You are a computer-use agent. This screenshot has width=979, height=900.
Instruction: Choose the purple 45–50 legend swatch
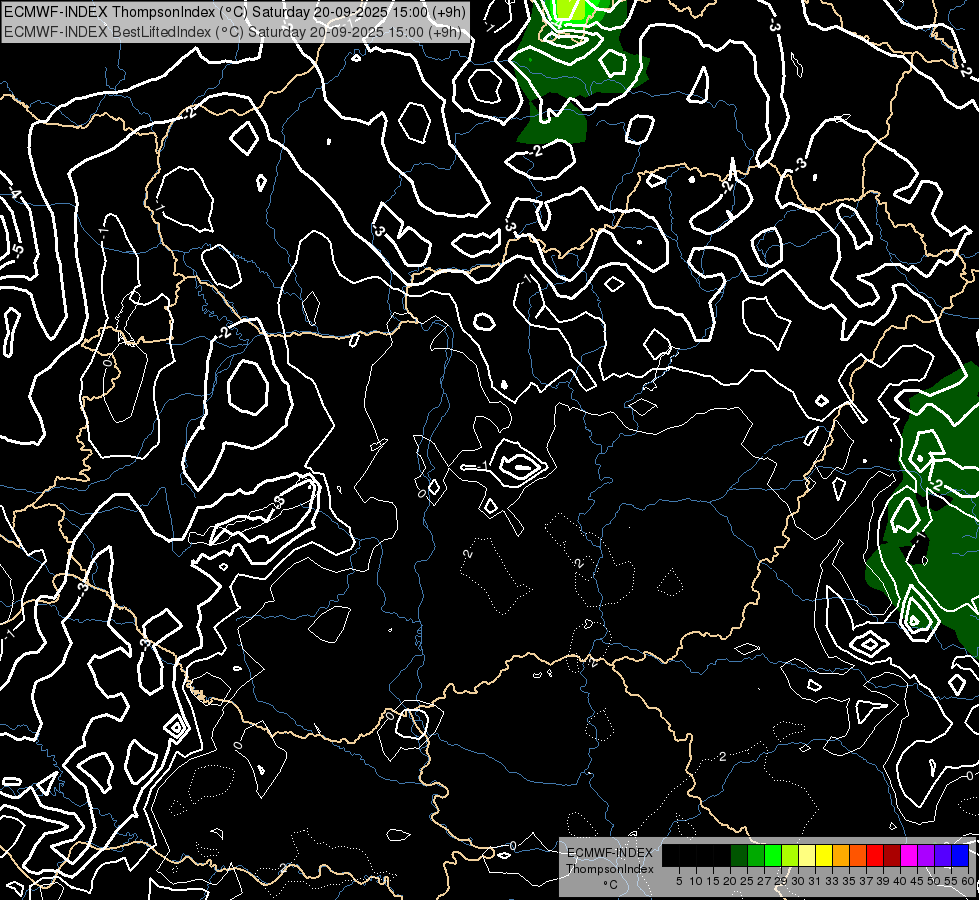point(926,855)
